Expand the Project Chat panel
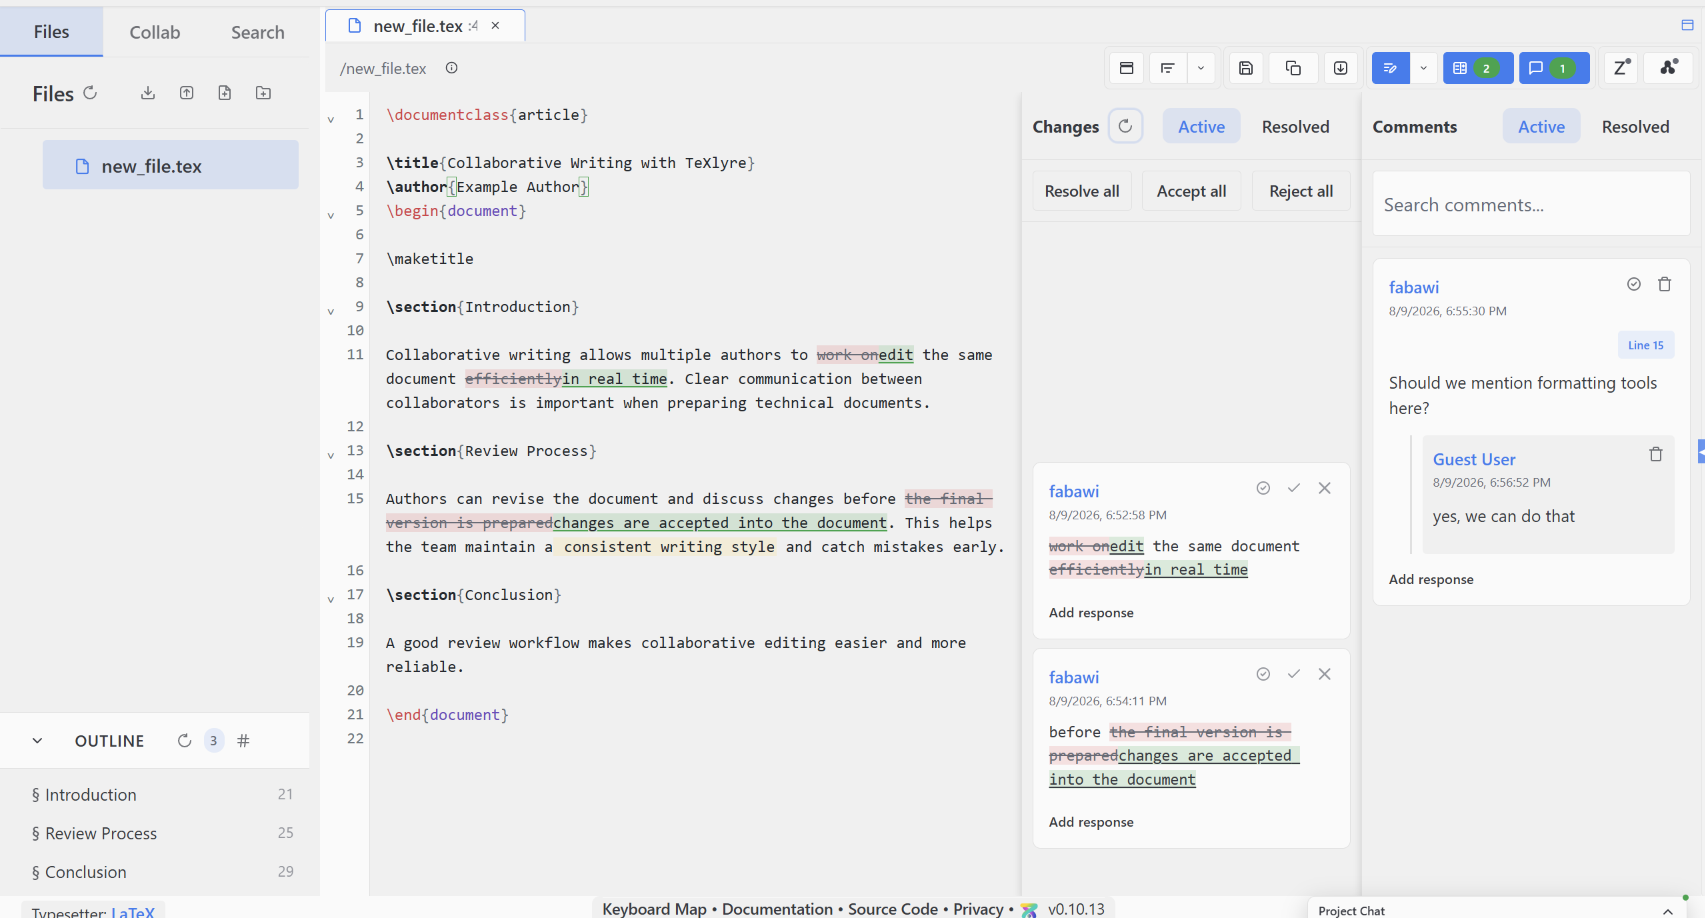This screenshot has width=1705, height=918. coord(1667,911)
